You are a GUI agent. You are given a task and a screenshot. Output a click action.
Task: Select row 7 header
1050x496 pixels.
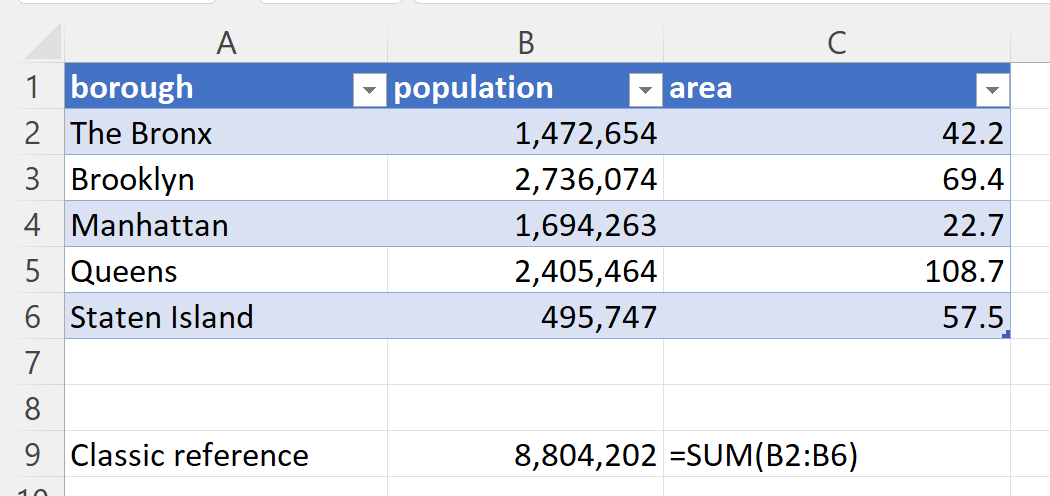[32, 362]
